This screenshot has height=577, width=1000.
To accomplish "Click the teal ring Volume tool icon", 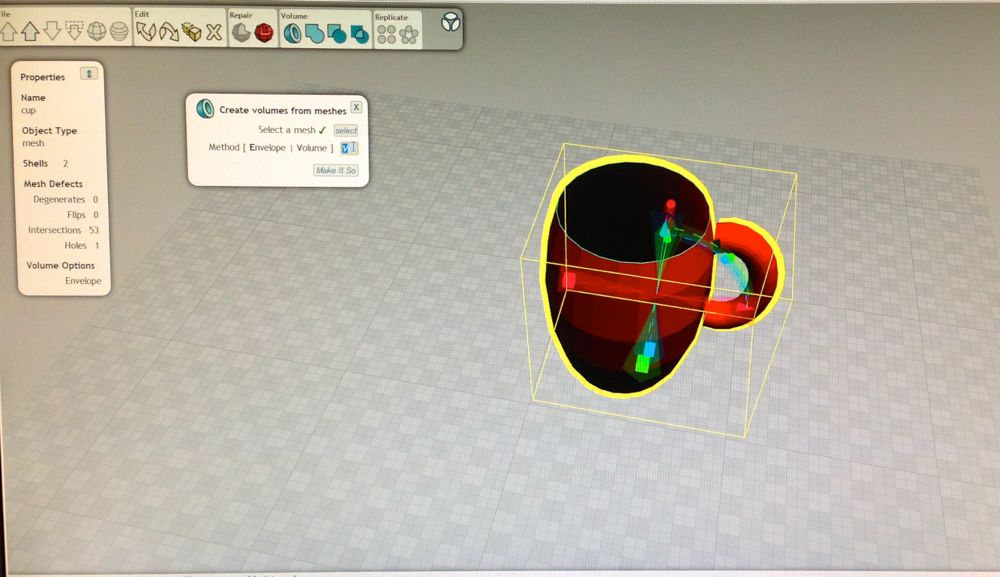I will [x=292, y=34].
